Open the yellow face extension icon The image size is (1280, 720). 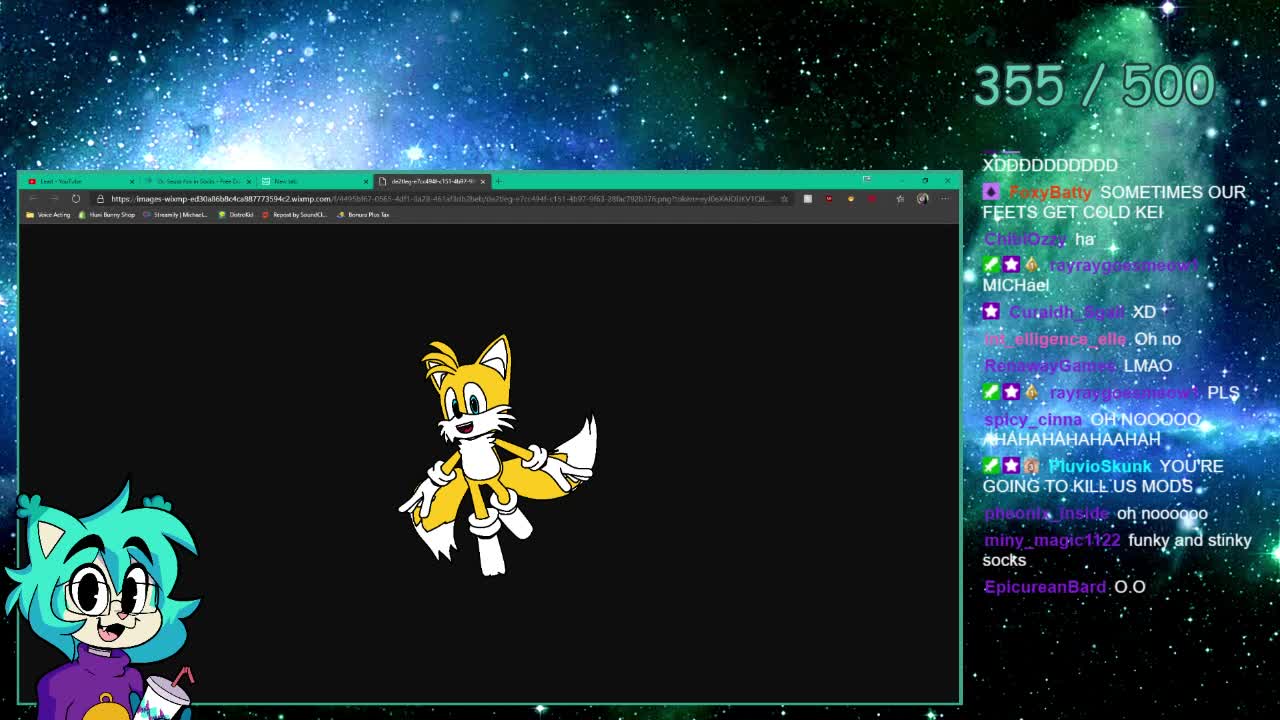pyautogui.click(x=851, y=198)
